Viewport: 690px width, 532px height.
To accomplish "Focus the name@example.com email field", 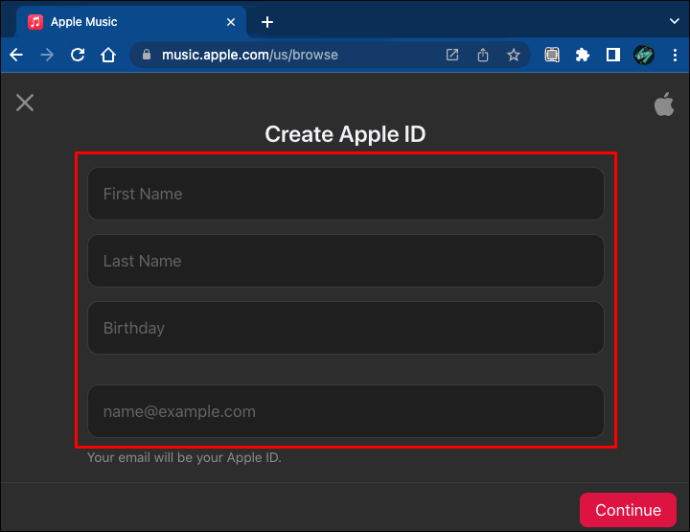I will (345, 411).
